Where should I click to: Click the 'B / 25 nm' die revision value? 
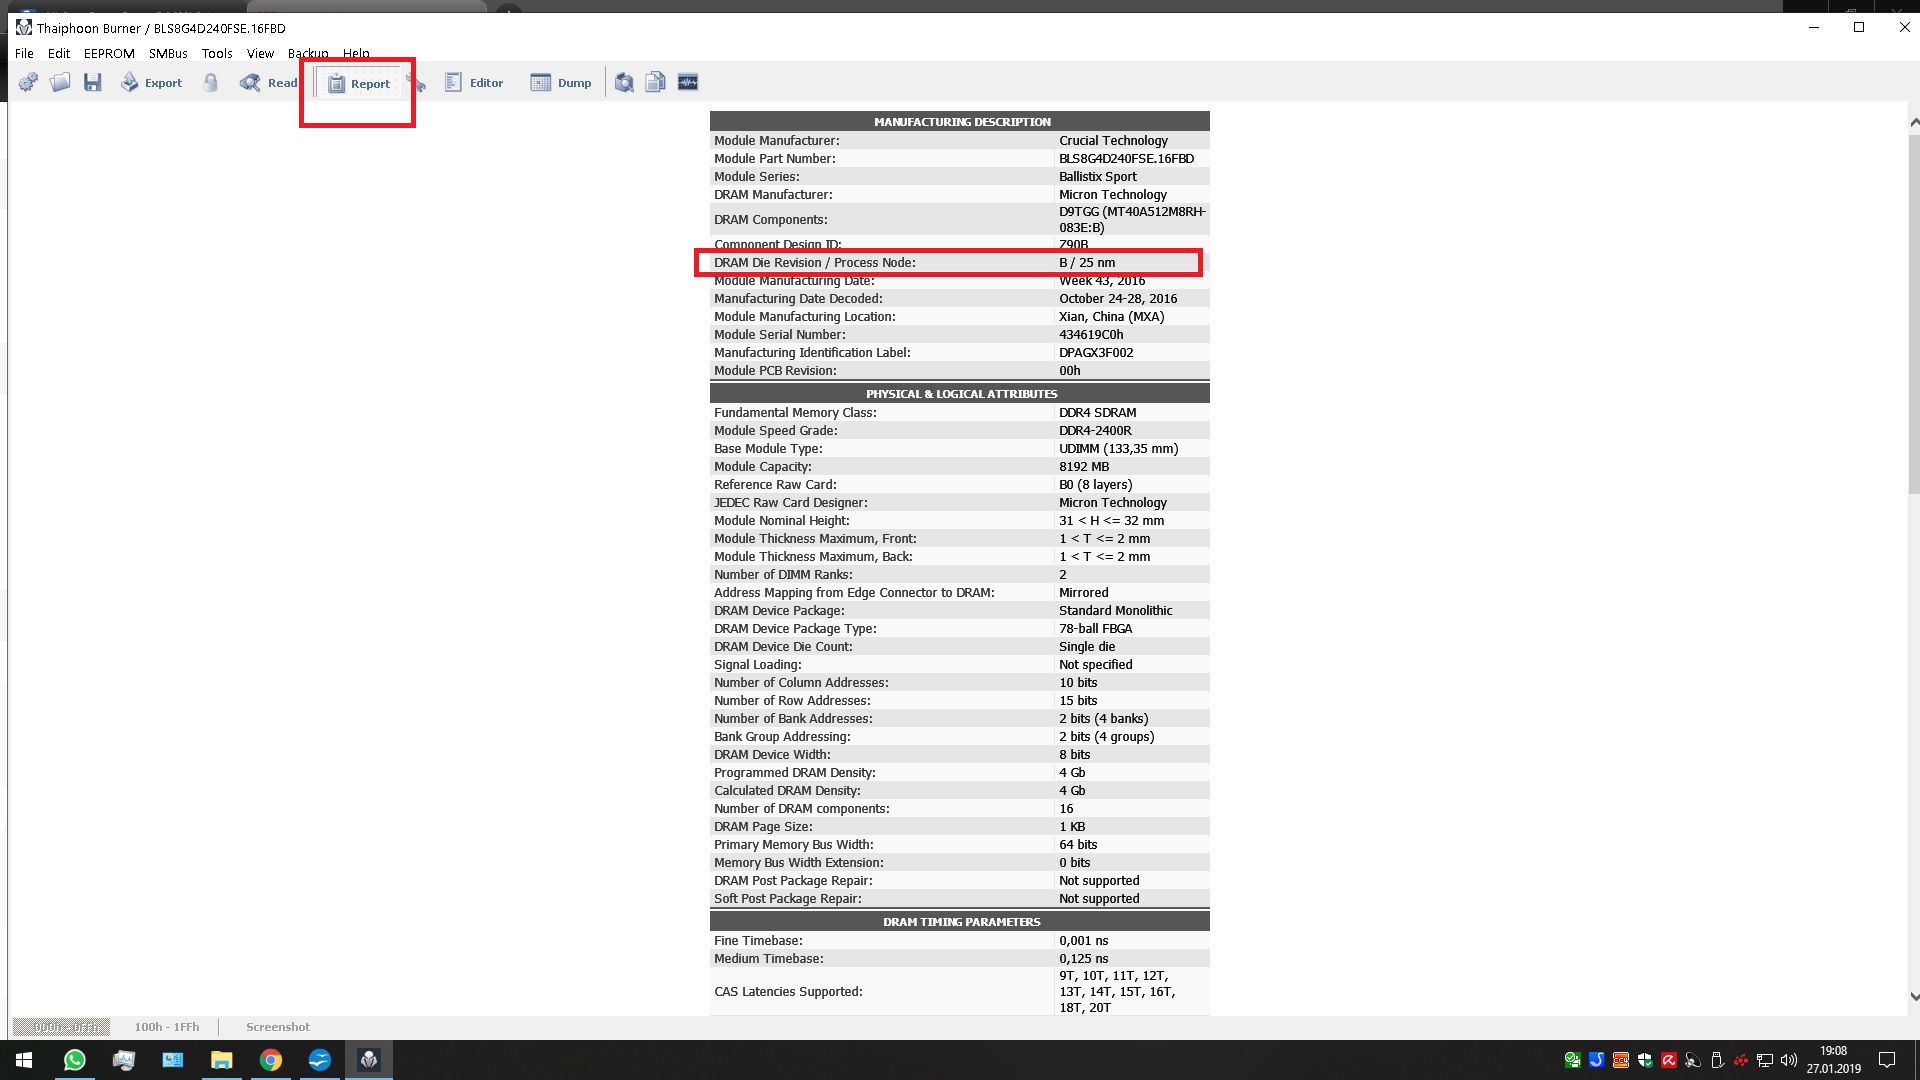[x=1087, y=263]
